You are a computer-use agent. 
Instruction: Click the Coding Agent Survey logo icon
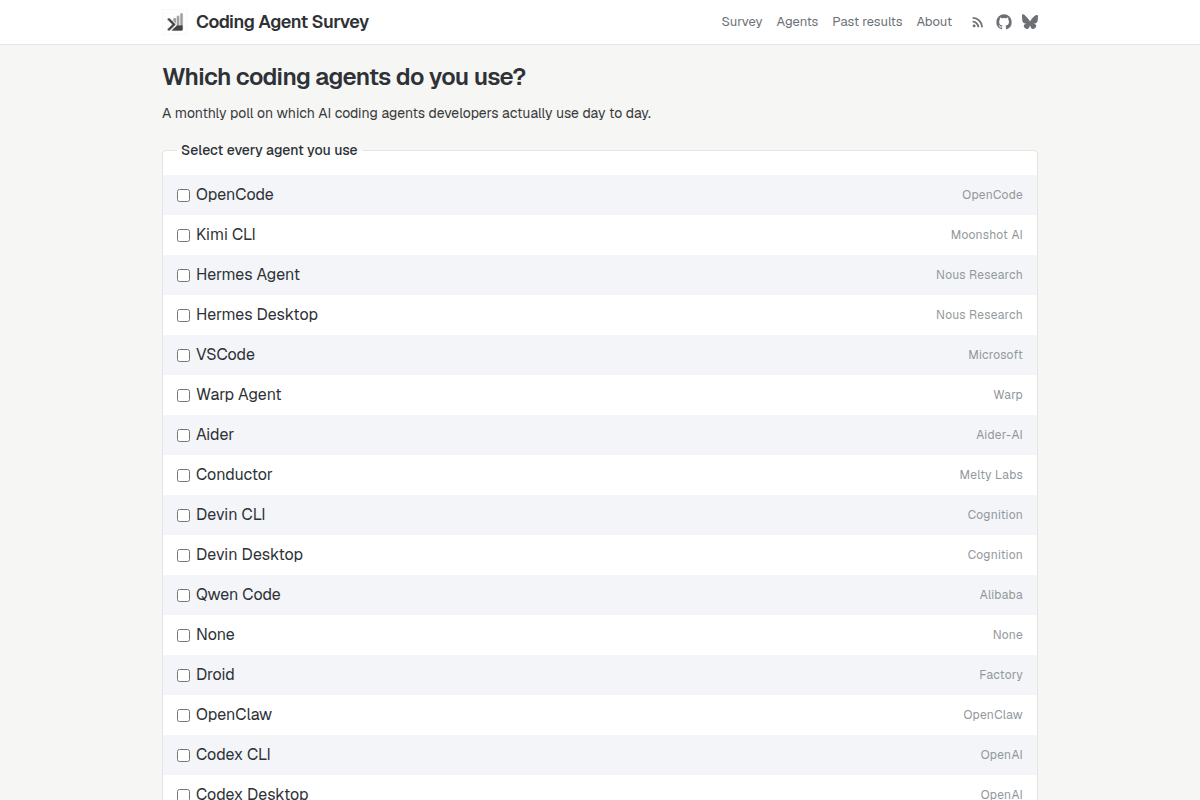coord(175,22)
